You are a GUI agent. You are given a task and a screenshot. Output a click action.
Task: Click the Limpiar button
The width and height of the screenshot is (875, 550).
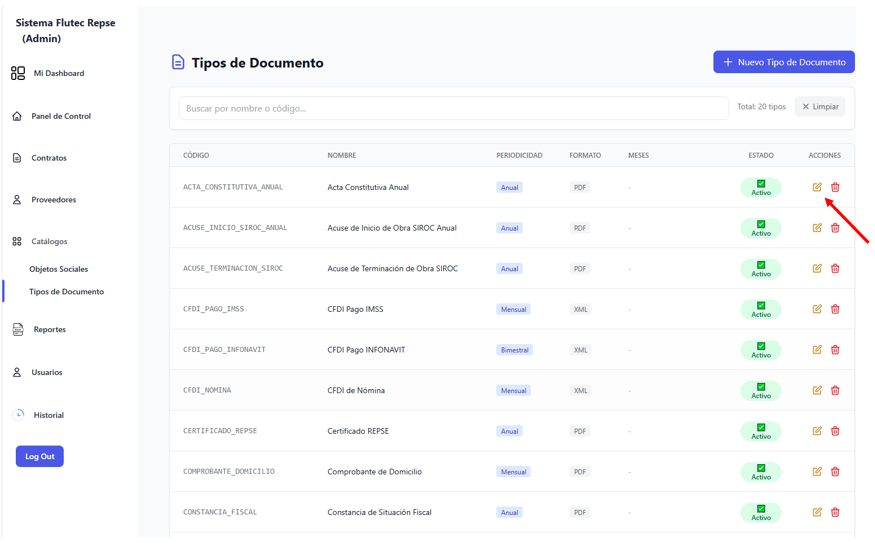[x=820, y=107]
